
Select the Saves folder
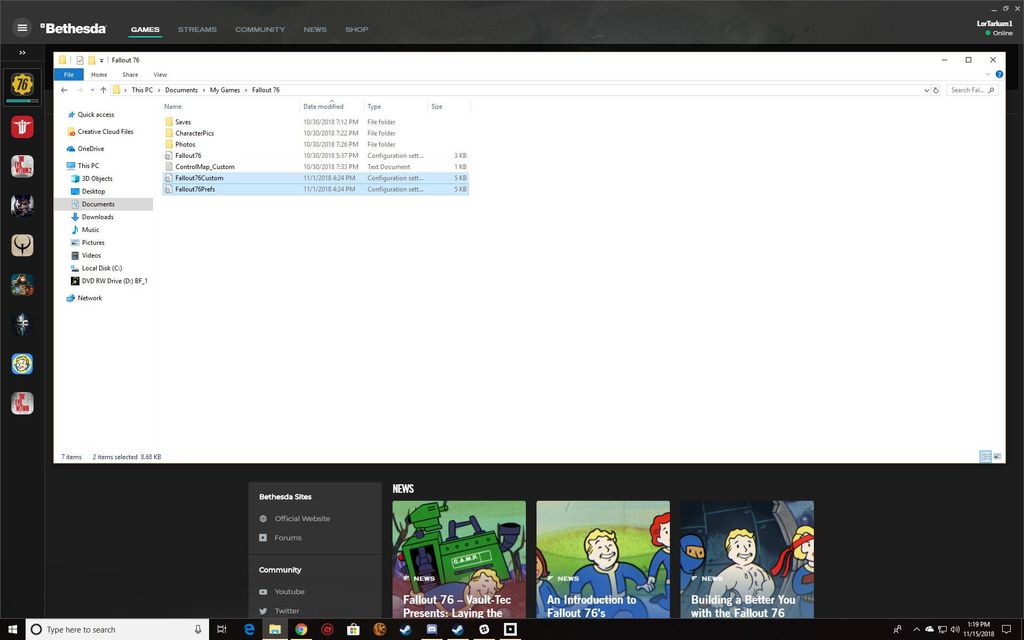point(315,122)
